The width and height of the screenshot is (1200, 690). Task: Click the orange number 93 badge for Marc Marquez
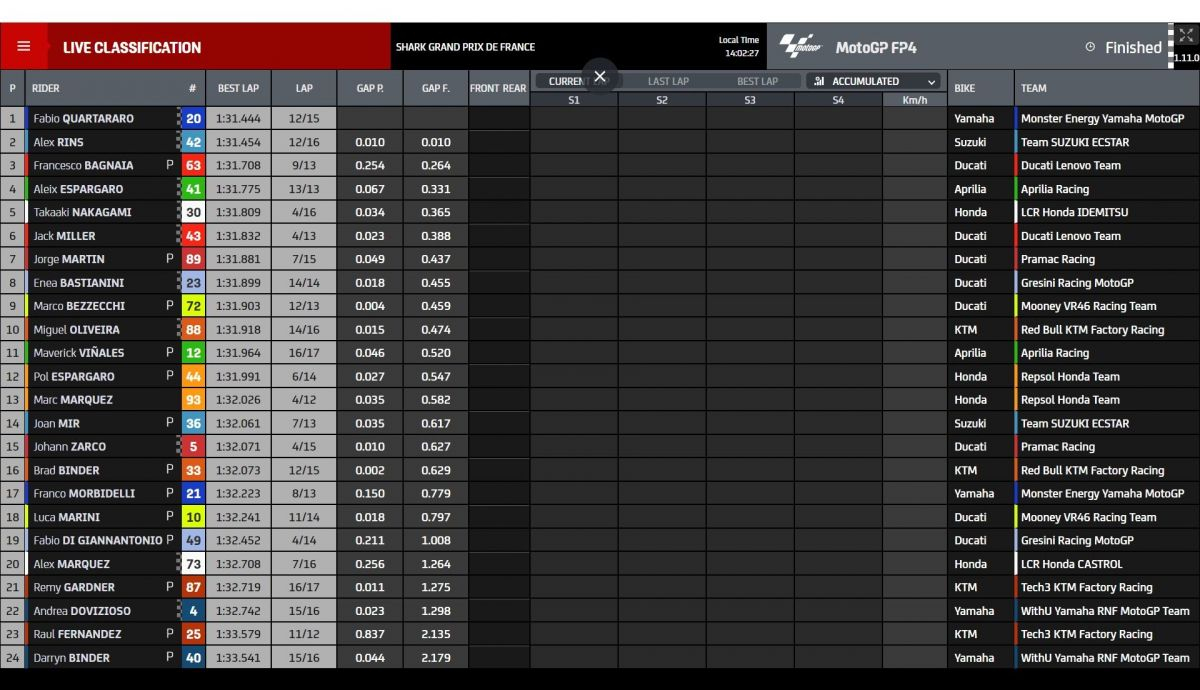click(x=193, y=399)
